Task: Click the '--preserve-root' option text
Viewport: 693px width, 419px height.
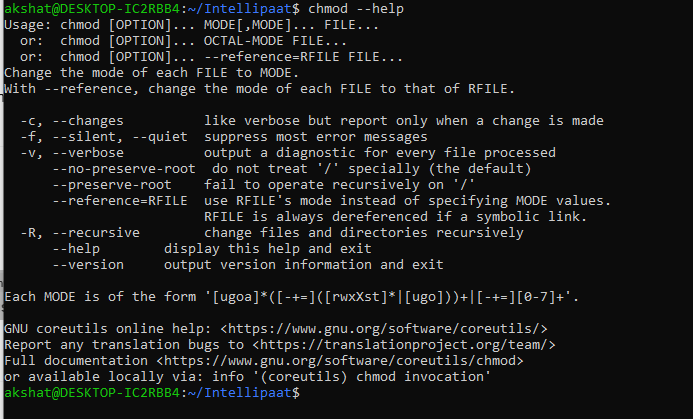Action: pos(112,185)
